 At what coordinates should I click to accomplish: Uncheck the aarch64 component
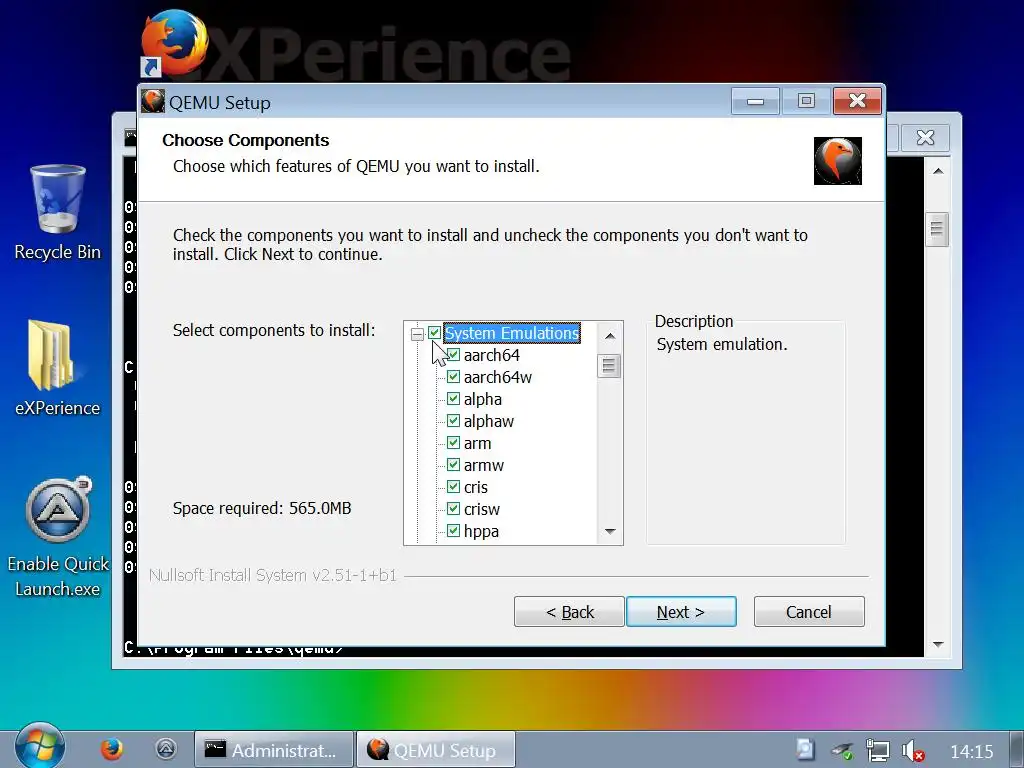tap(453, 355)
